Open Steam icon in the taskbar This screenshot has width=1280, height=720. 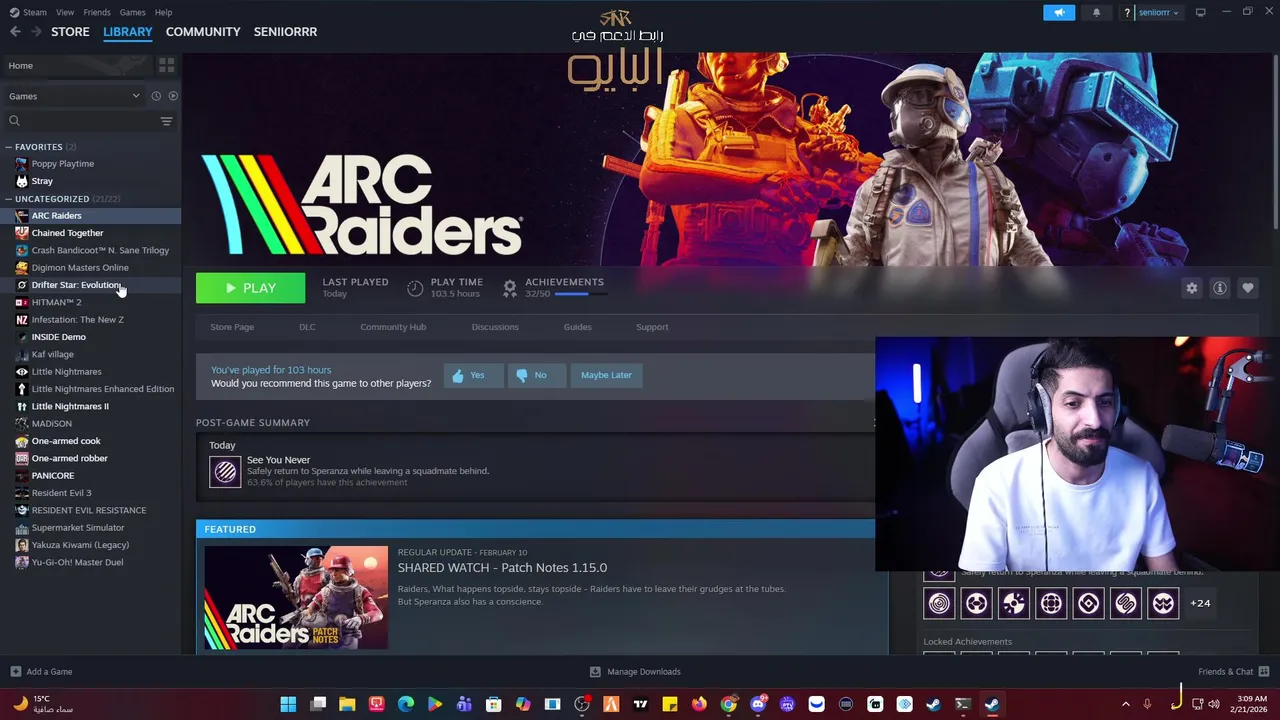(x=991, y=704)
